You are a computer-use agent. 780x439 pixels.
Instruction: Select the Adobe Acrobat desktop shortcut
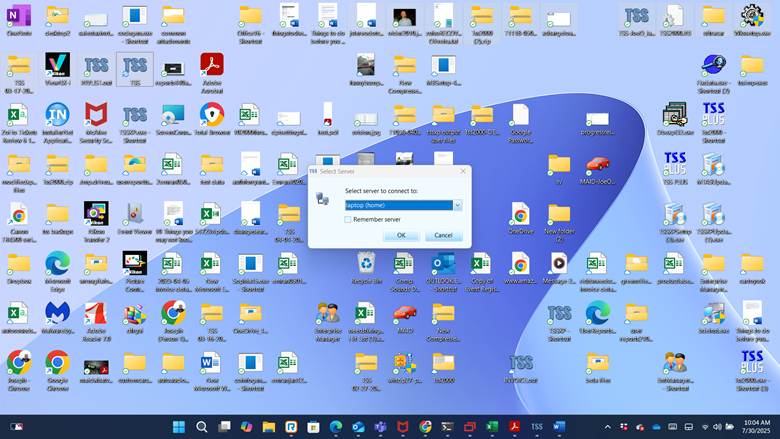click(212, 73)
